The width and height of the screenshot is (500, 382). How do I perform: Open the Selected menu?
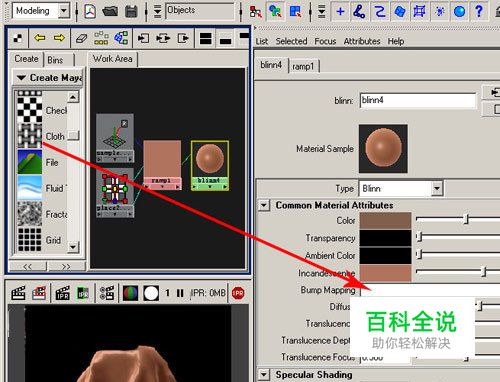(291, 41)
